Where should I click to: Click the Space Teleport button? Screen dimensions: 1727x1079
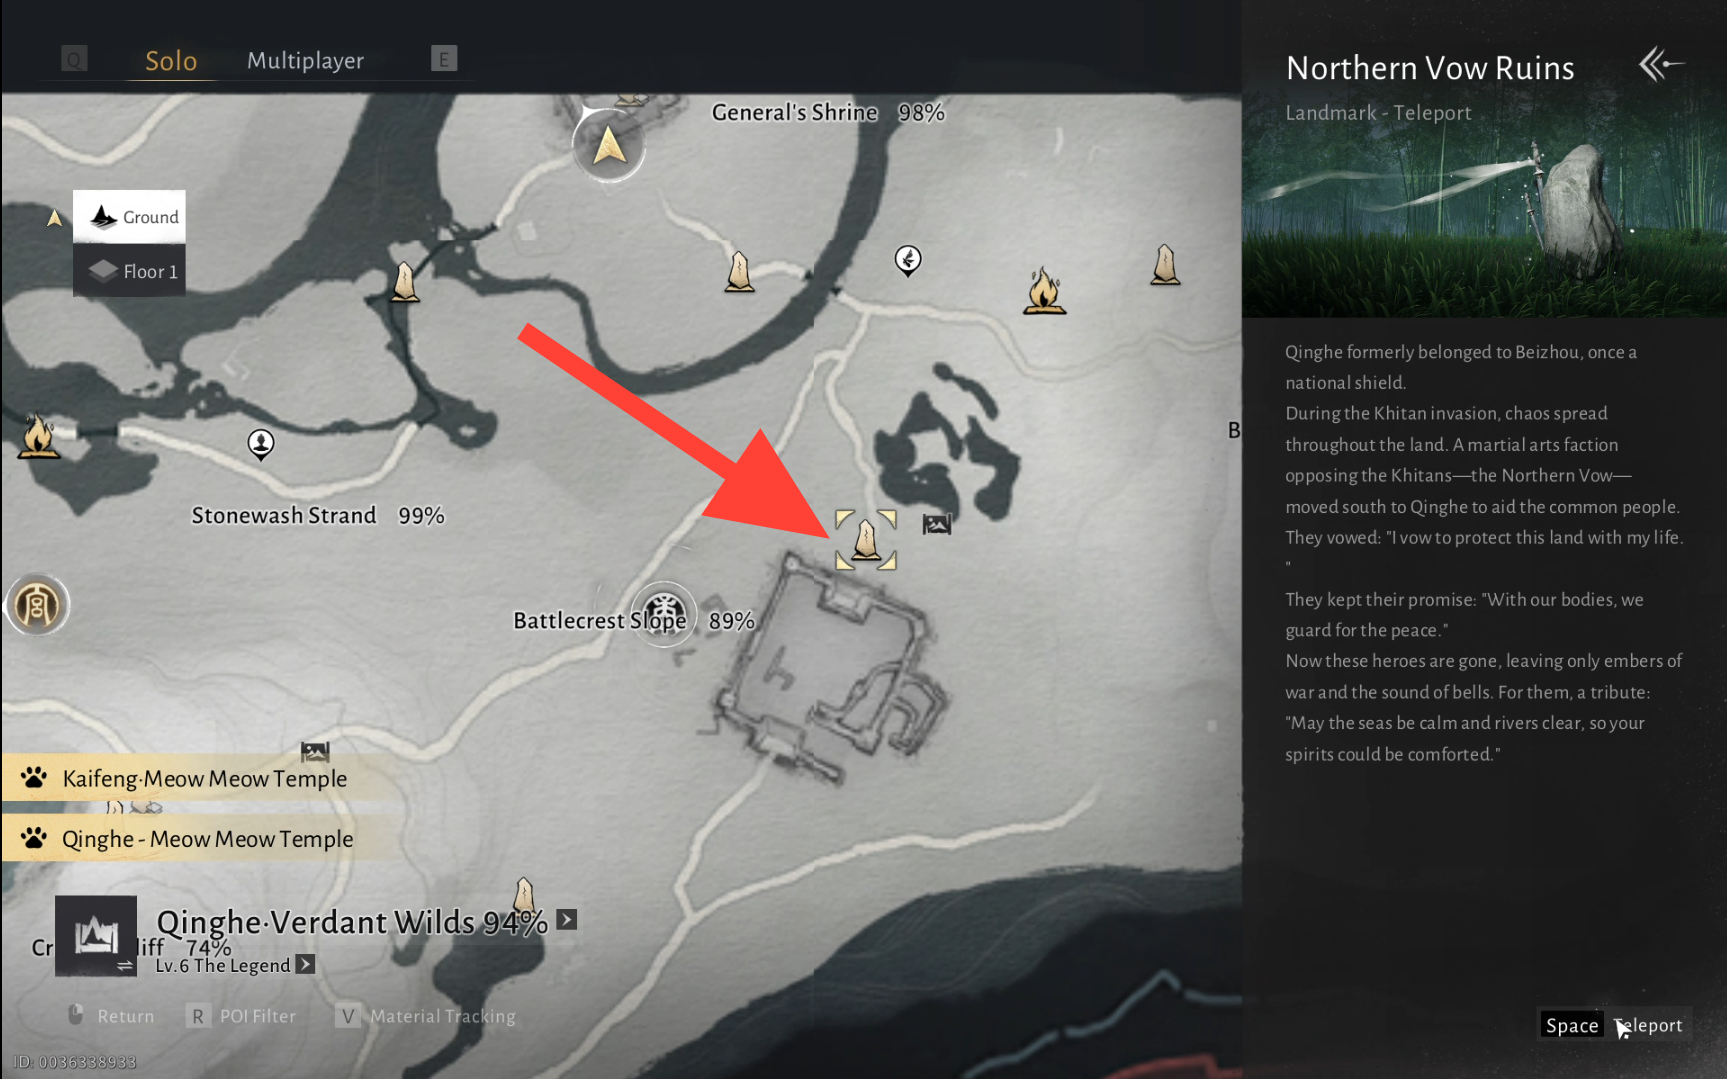pos(1614,1025)
